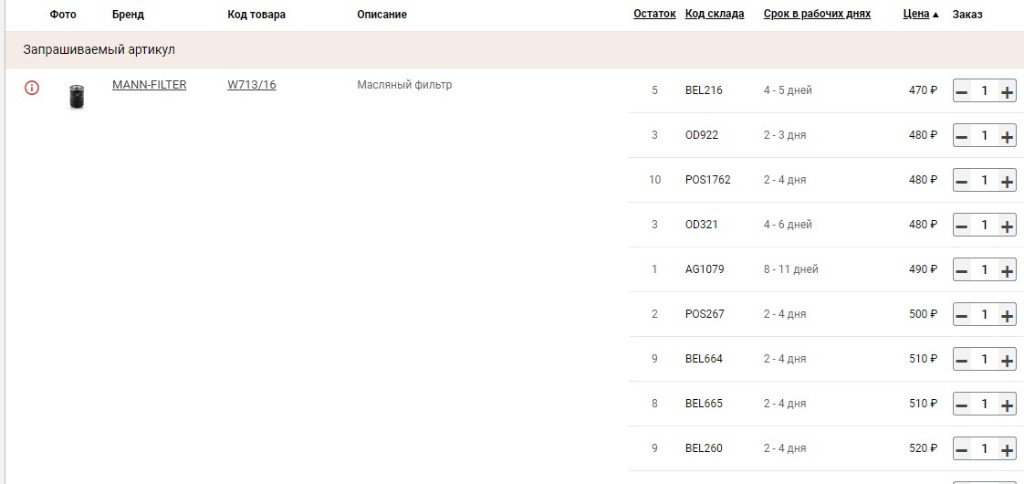The image size is (1024, 484).
Task: Click quantity field in OD922 row
Action: click(984, 137)
